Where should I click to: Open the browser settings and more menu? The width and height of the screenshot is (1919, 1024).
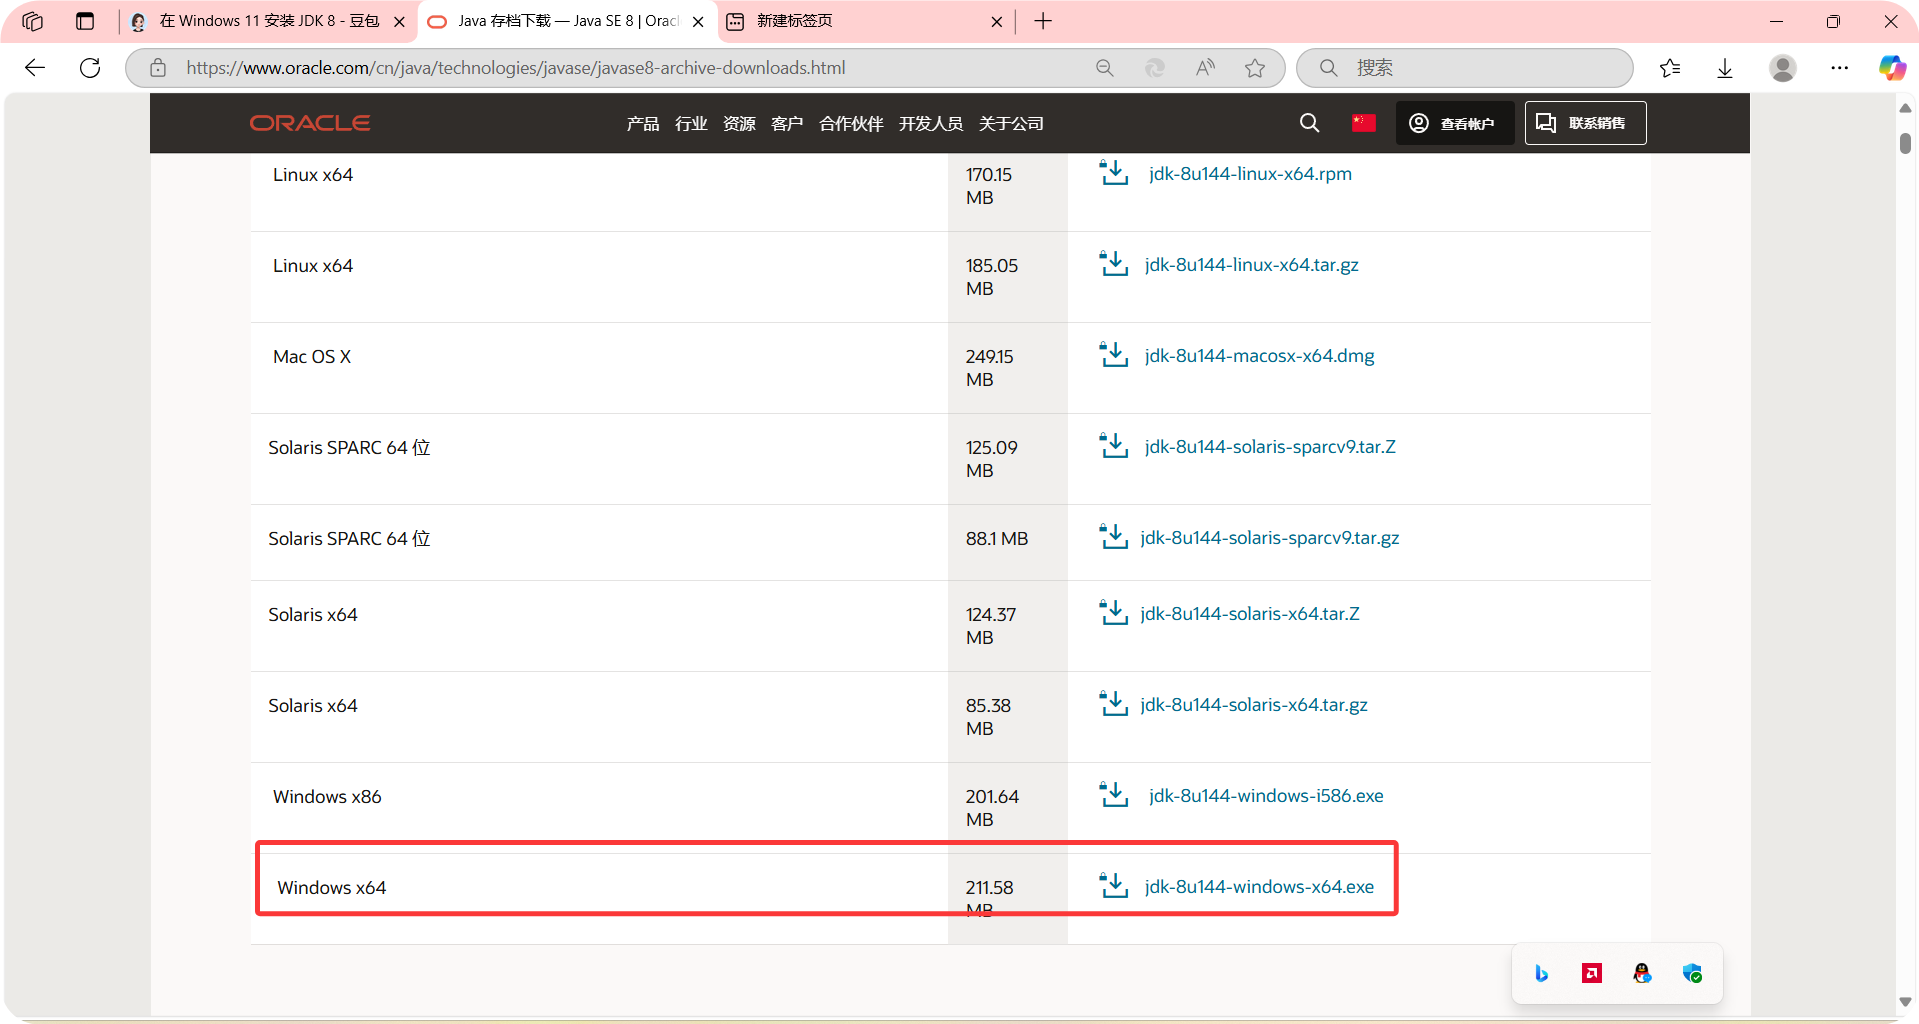[1839, 68]
